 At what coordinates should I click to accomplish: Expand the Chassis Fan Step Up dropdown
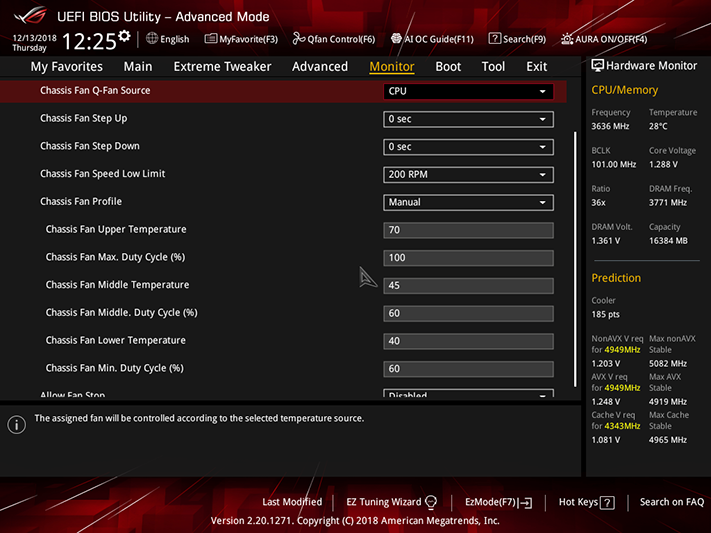tap(468, 119)
